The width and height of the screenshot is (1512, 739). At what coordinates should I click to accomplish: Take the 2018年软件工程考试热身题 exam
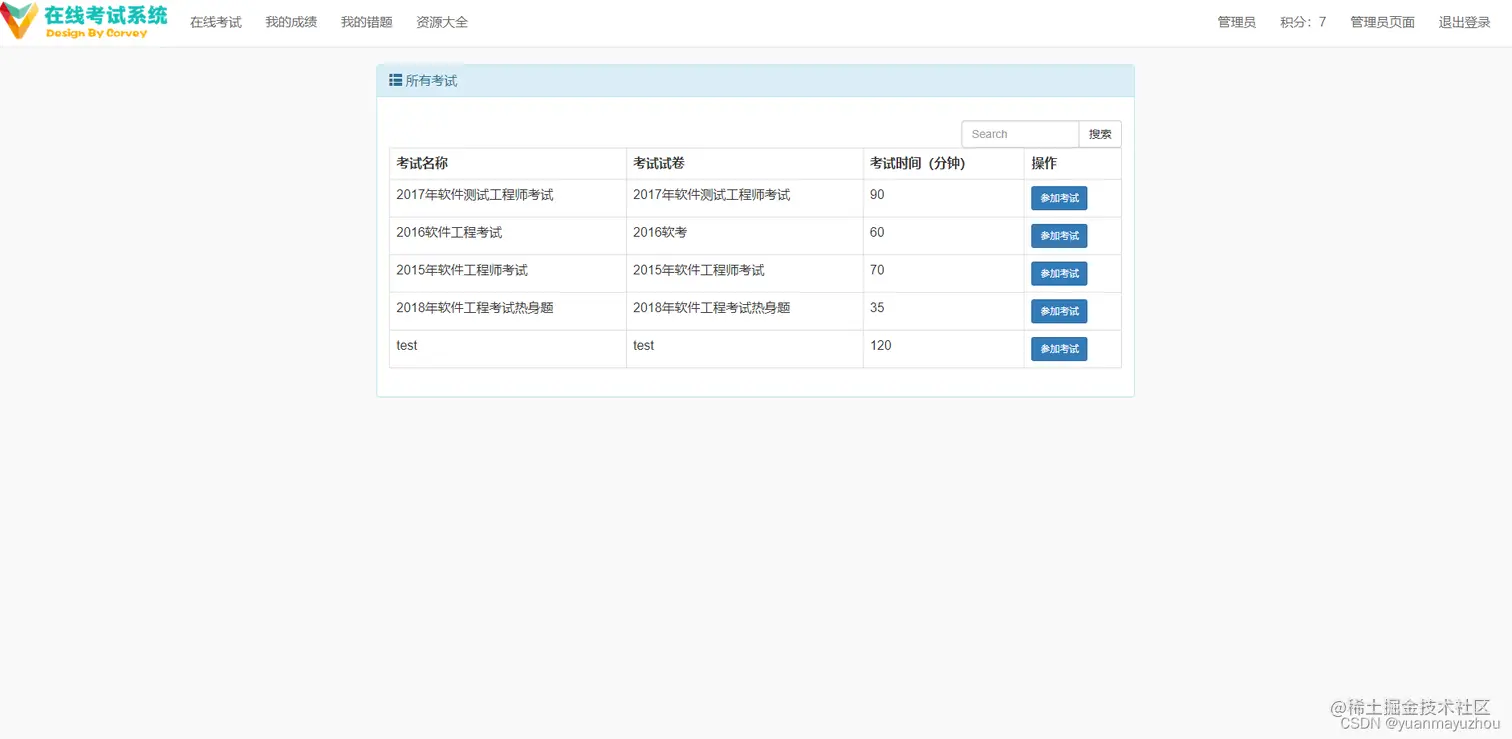1059,311
